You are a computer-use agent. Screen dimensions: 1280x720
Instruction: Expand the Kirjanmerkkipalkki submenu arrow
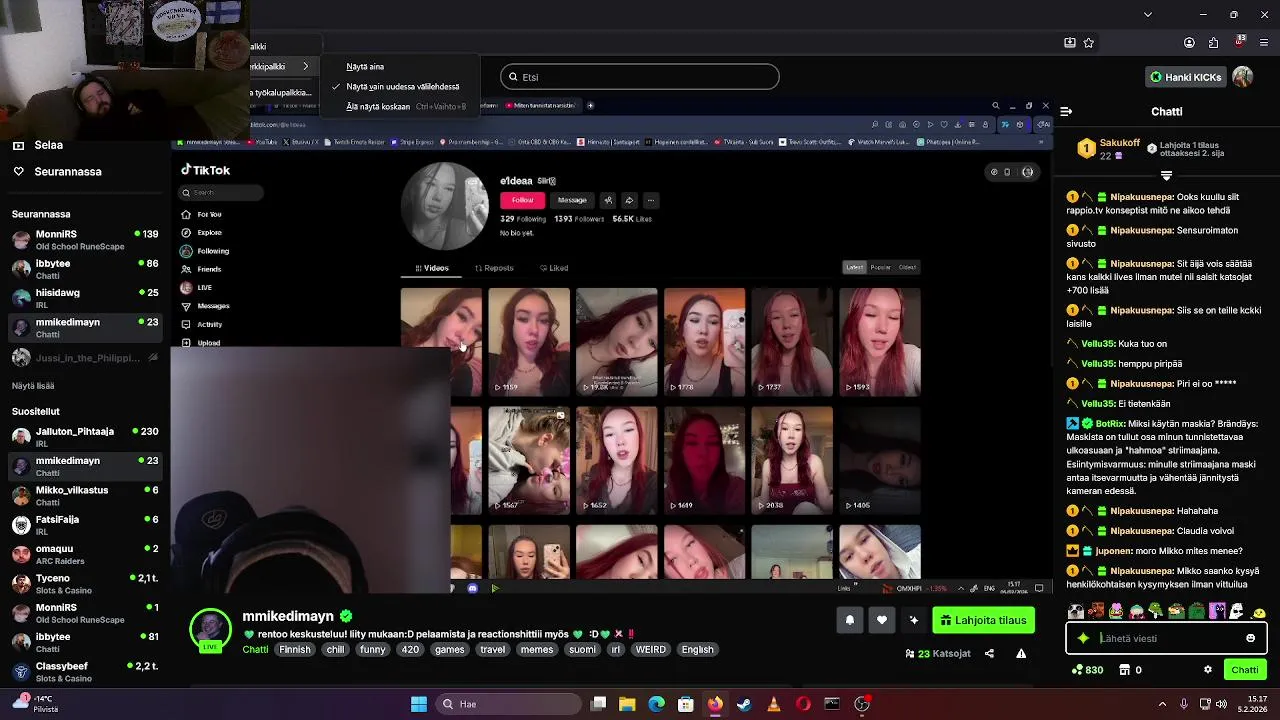pyautogui.click(x=306, y=67)
